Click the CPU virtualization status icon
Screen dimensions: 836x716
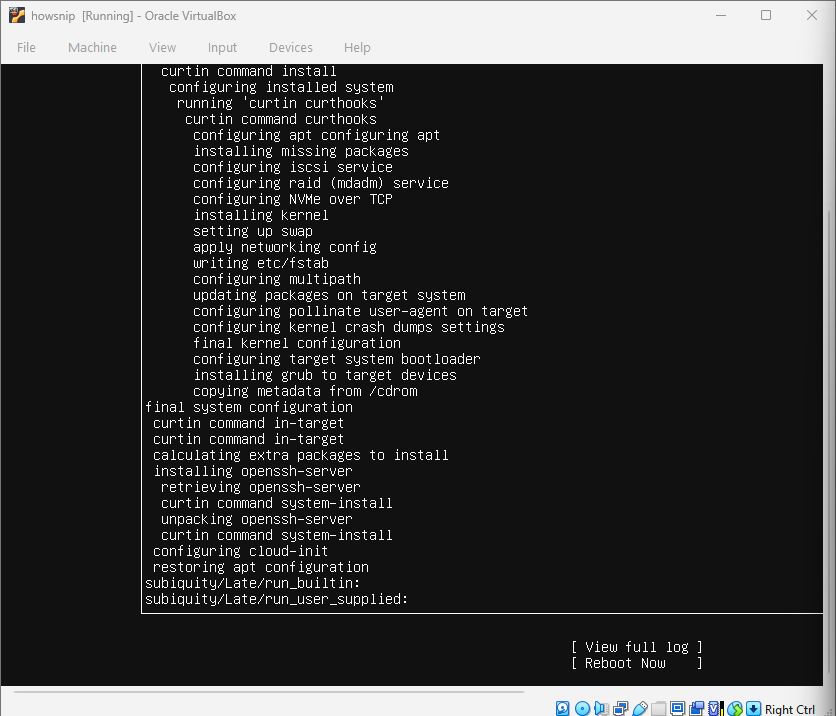[x=716, y=709]
